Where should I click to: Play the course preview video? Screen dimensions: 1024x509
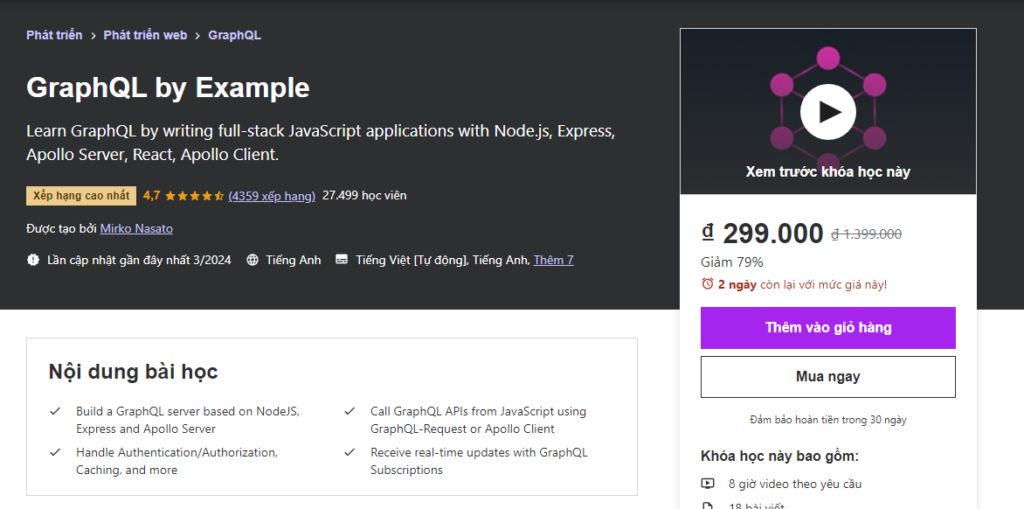click(828, 111)
